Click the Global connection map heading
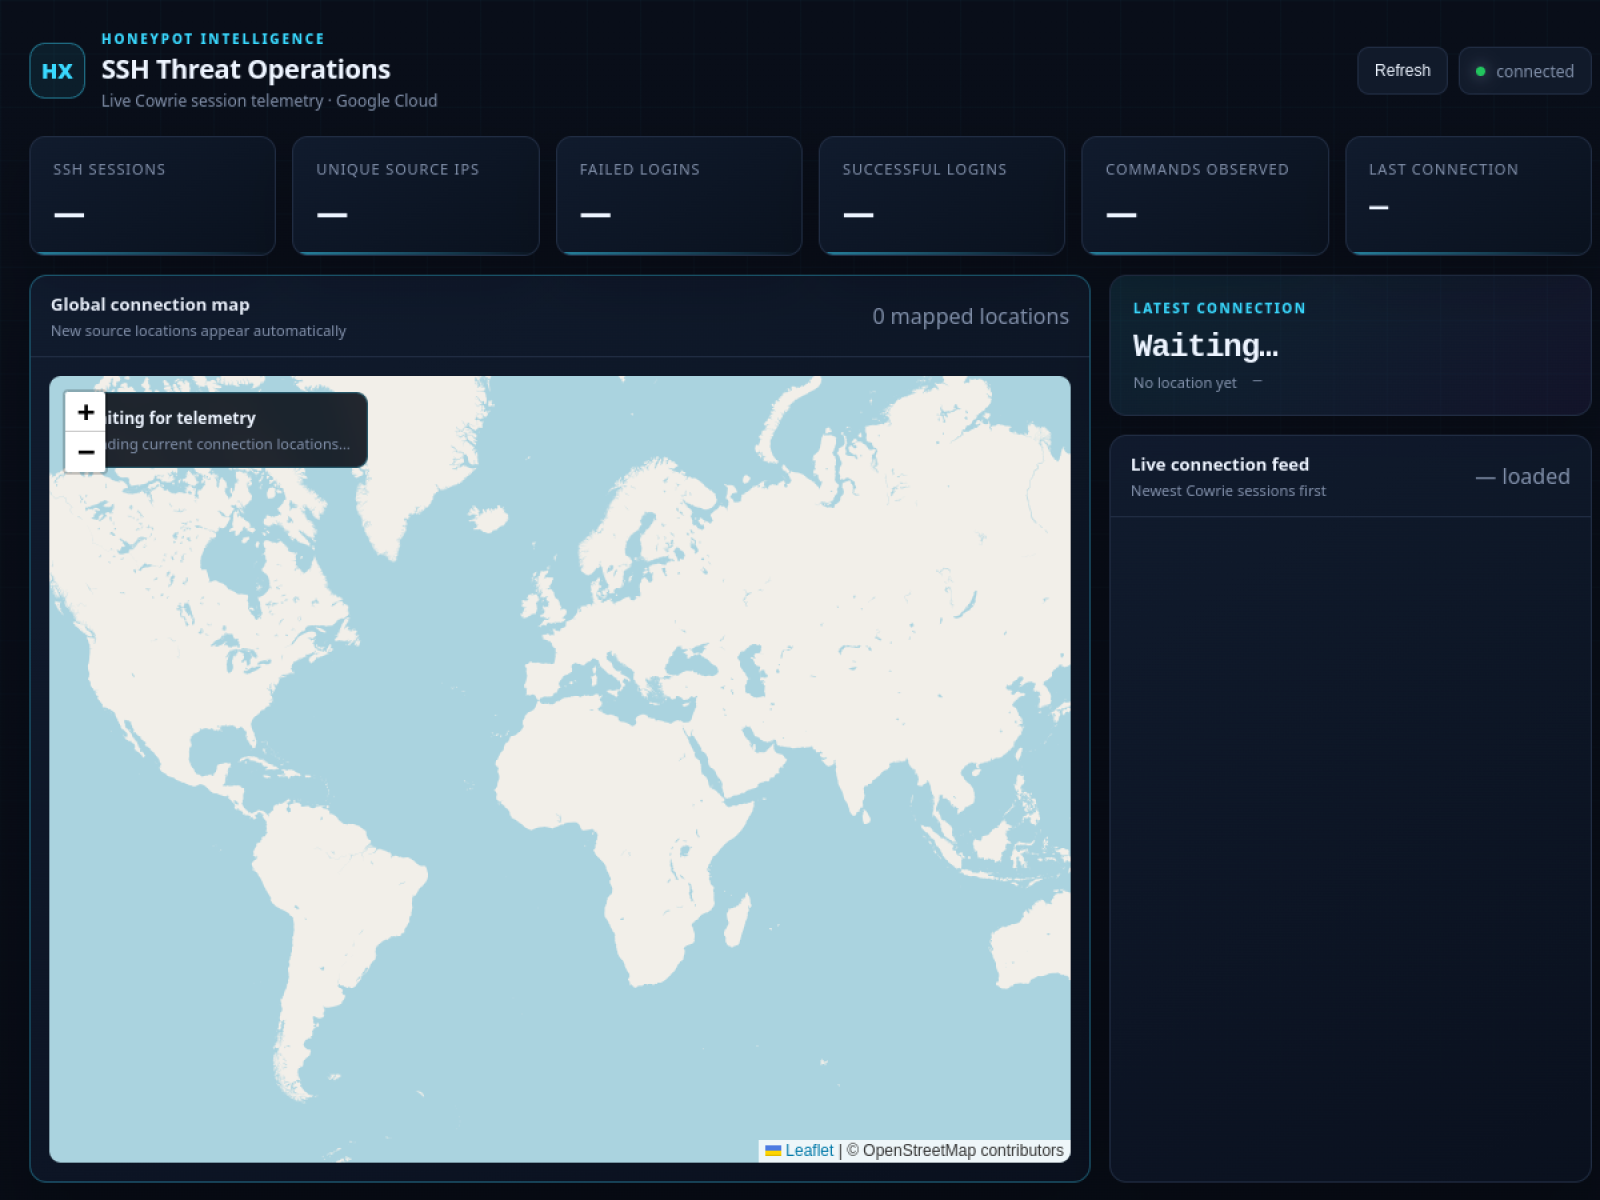Image resolution: width=1600 pixels, height=1200 pixels. click(x=150, y=305)
